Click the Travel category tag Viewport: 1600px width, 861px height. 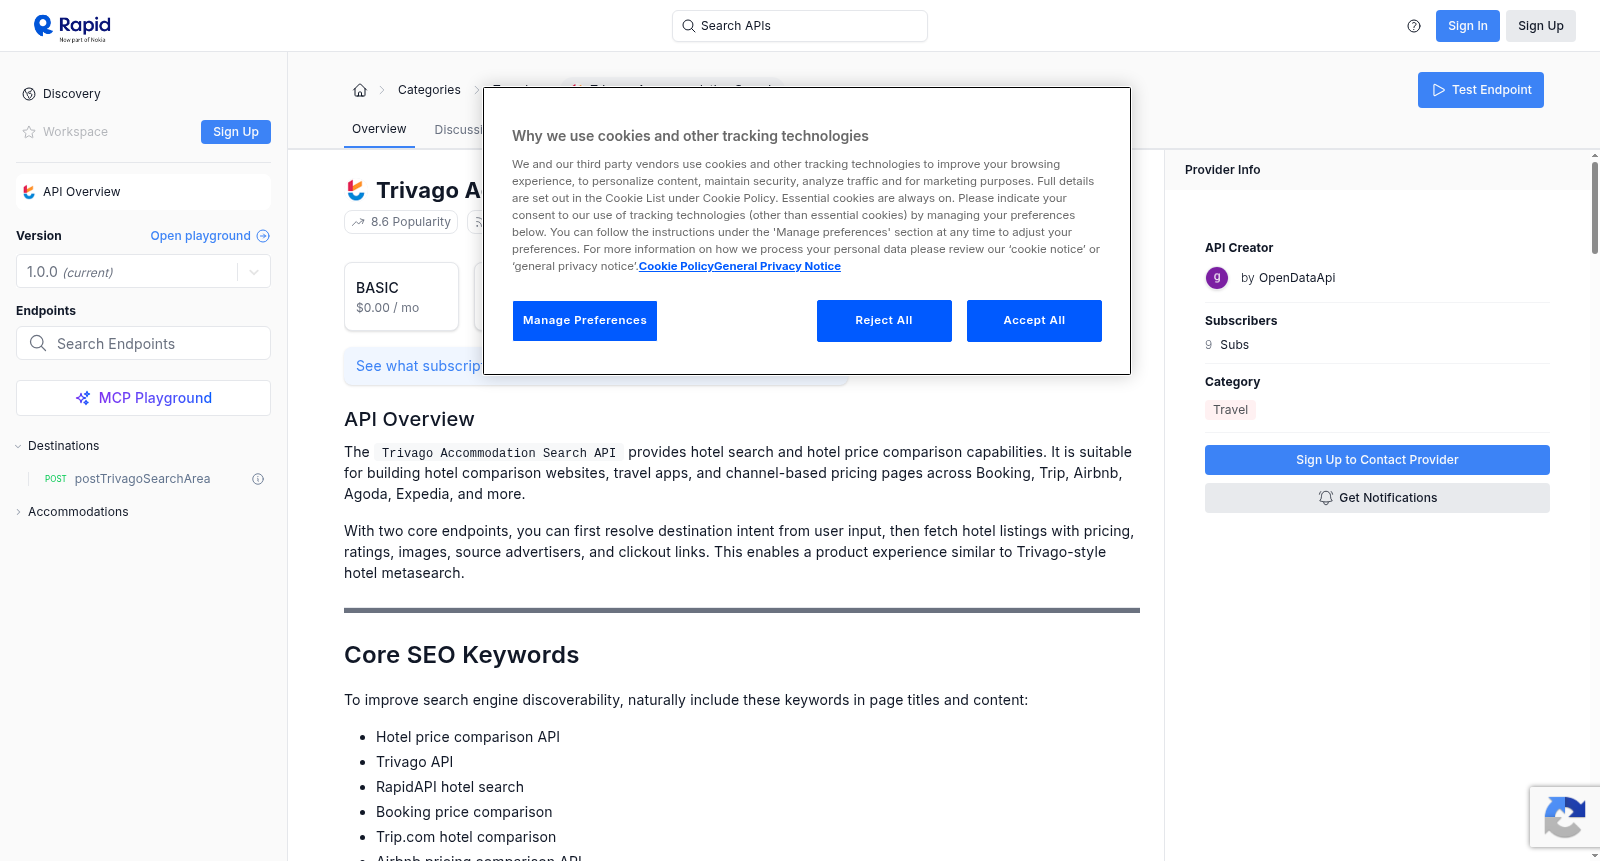pyautogui.click(x=1230, y=410)
